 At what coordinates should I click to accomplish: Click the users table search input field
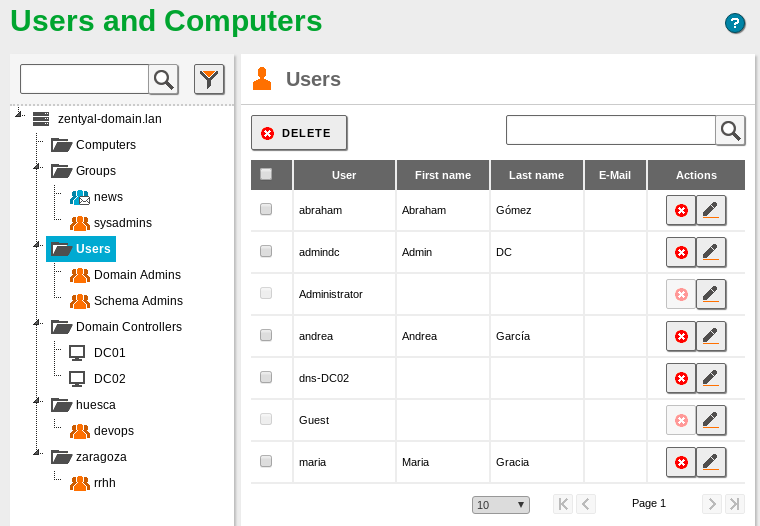click(611, 130)
